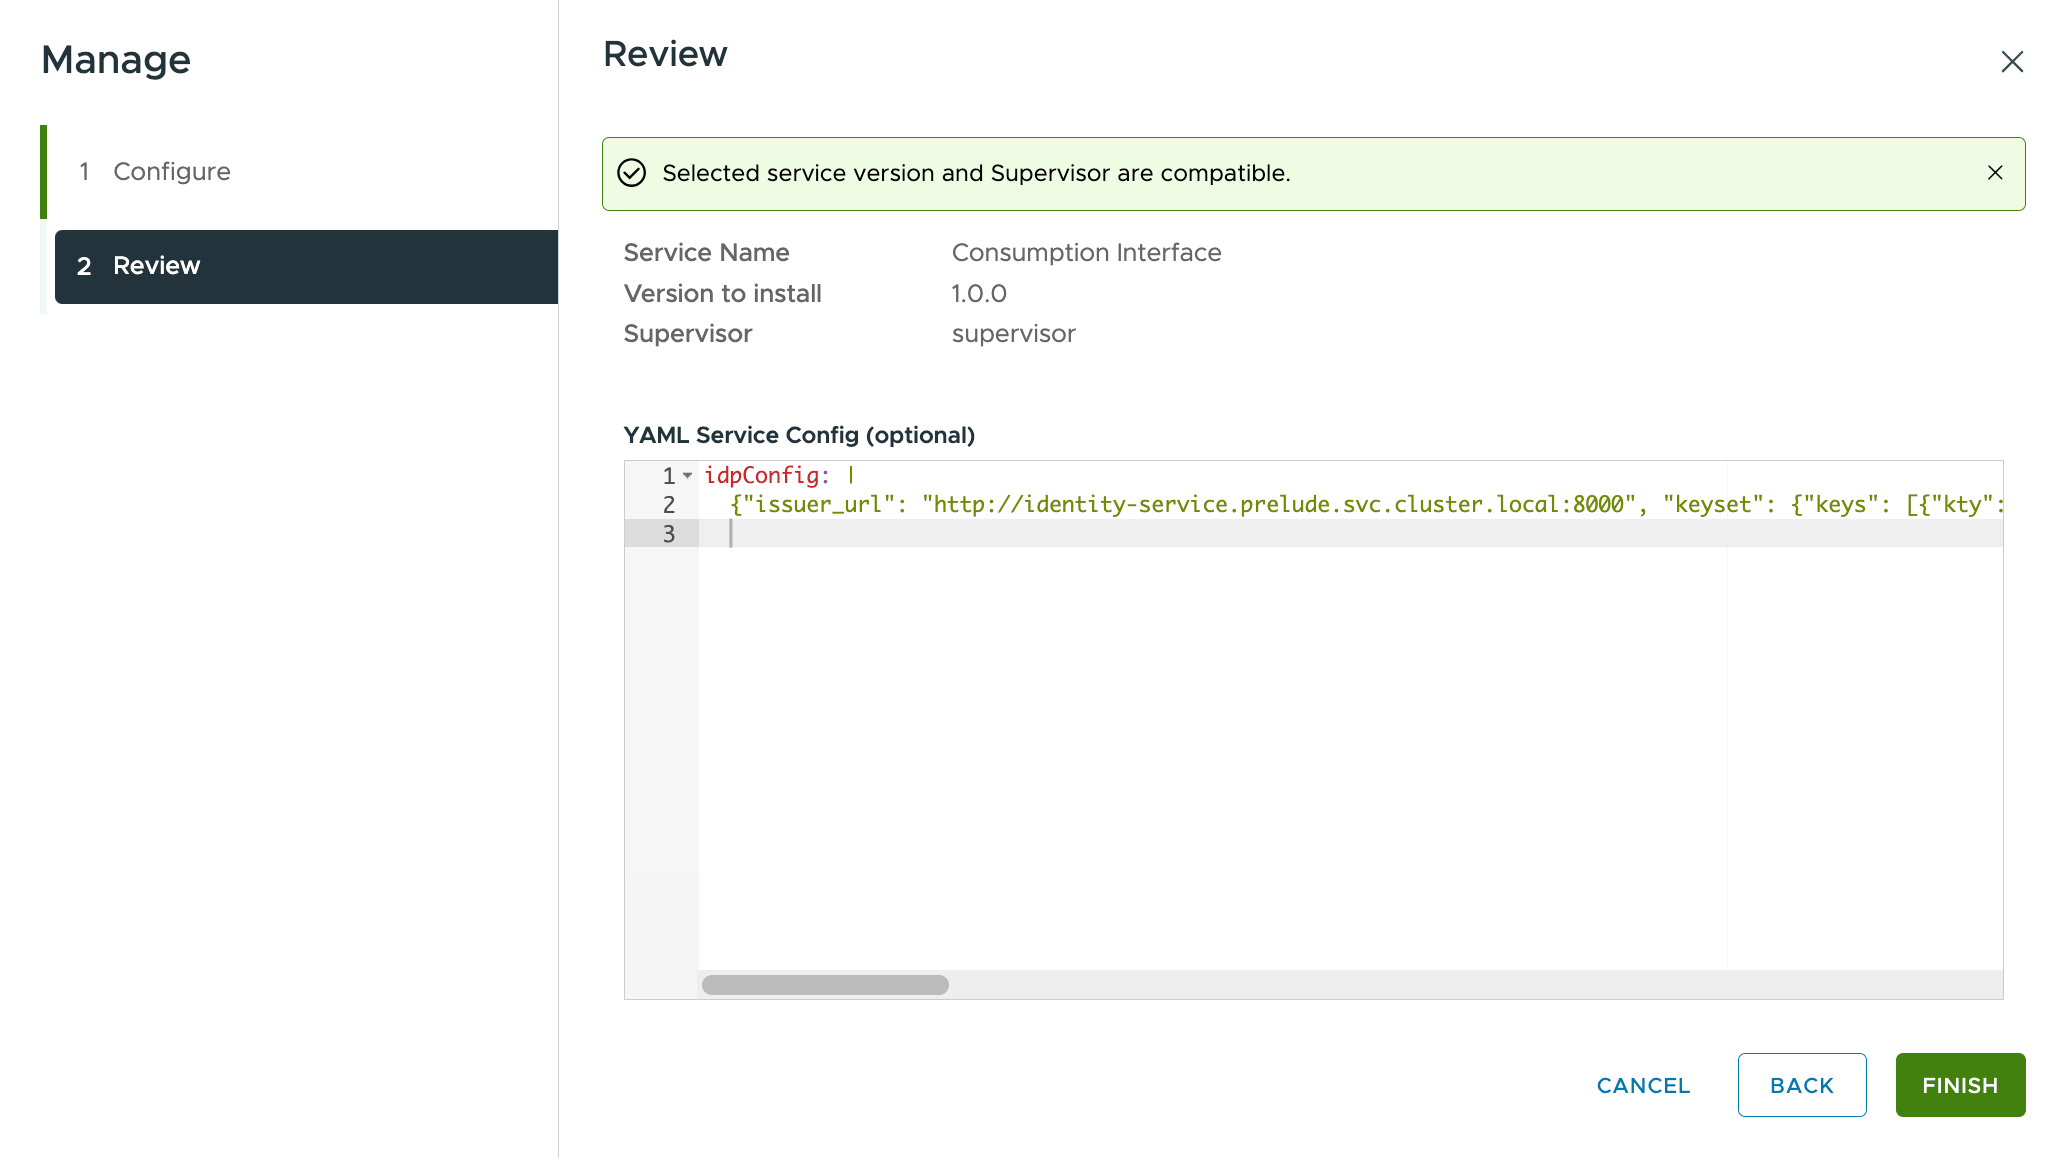Image resolution: width=2068 pixels, height=1158 pixels.
Task: Click the green checkmark compatibility icon
Action: 632,173
